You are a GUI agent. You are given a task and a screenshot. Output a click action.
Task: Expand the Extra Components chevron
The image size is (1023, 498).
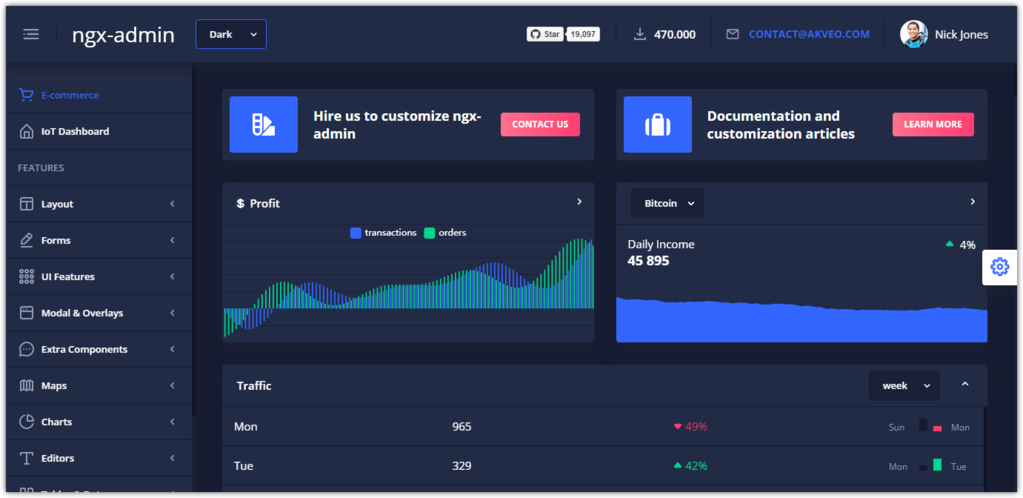click(x=172, y=349)
